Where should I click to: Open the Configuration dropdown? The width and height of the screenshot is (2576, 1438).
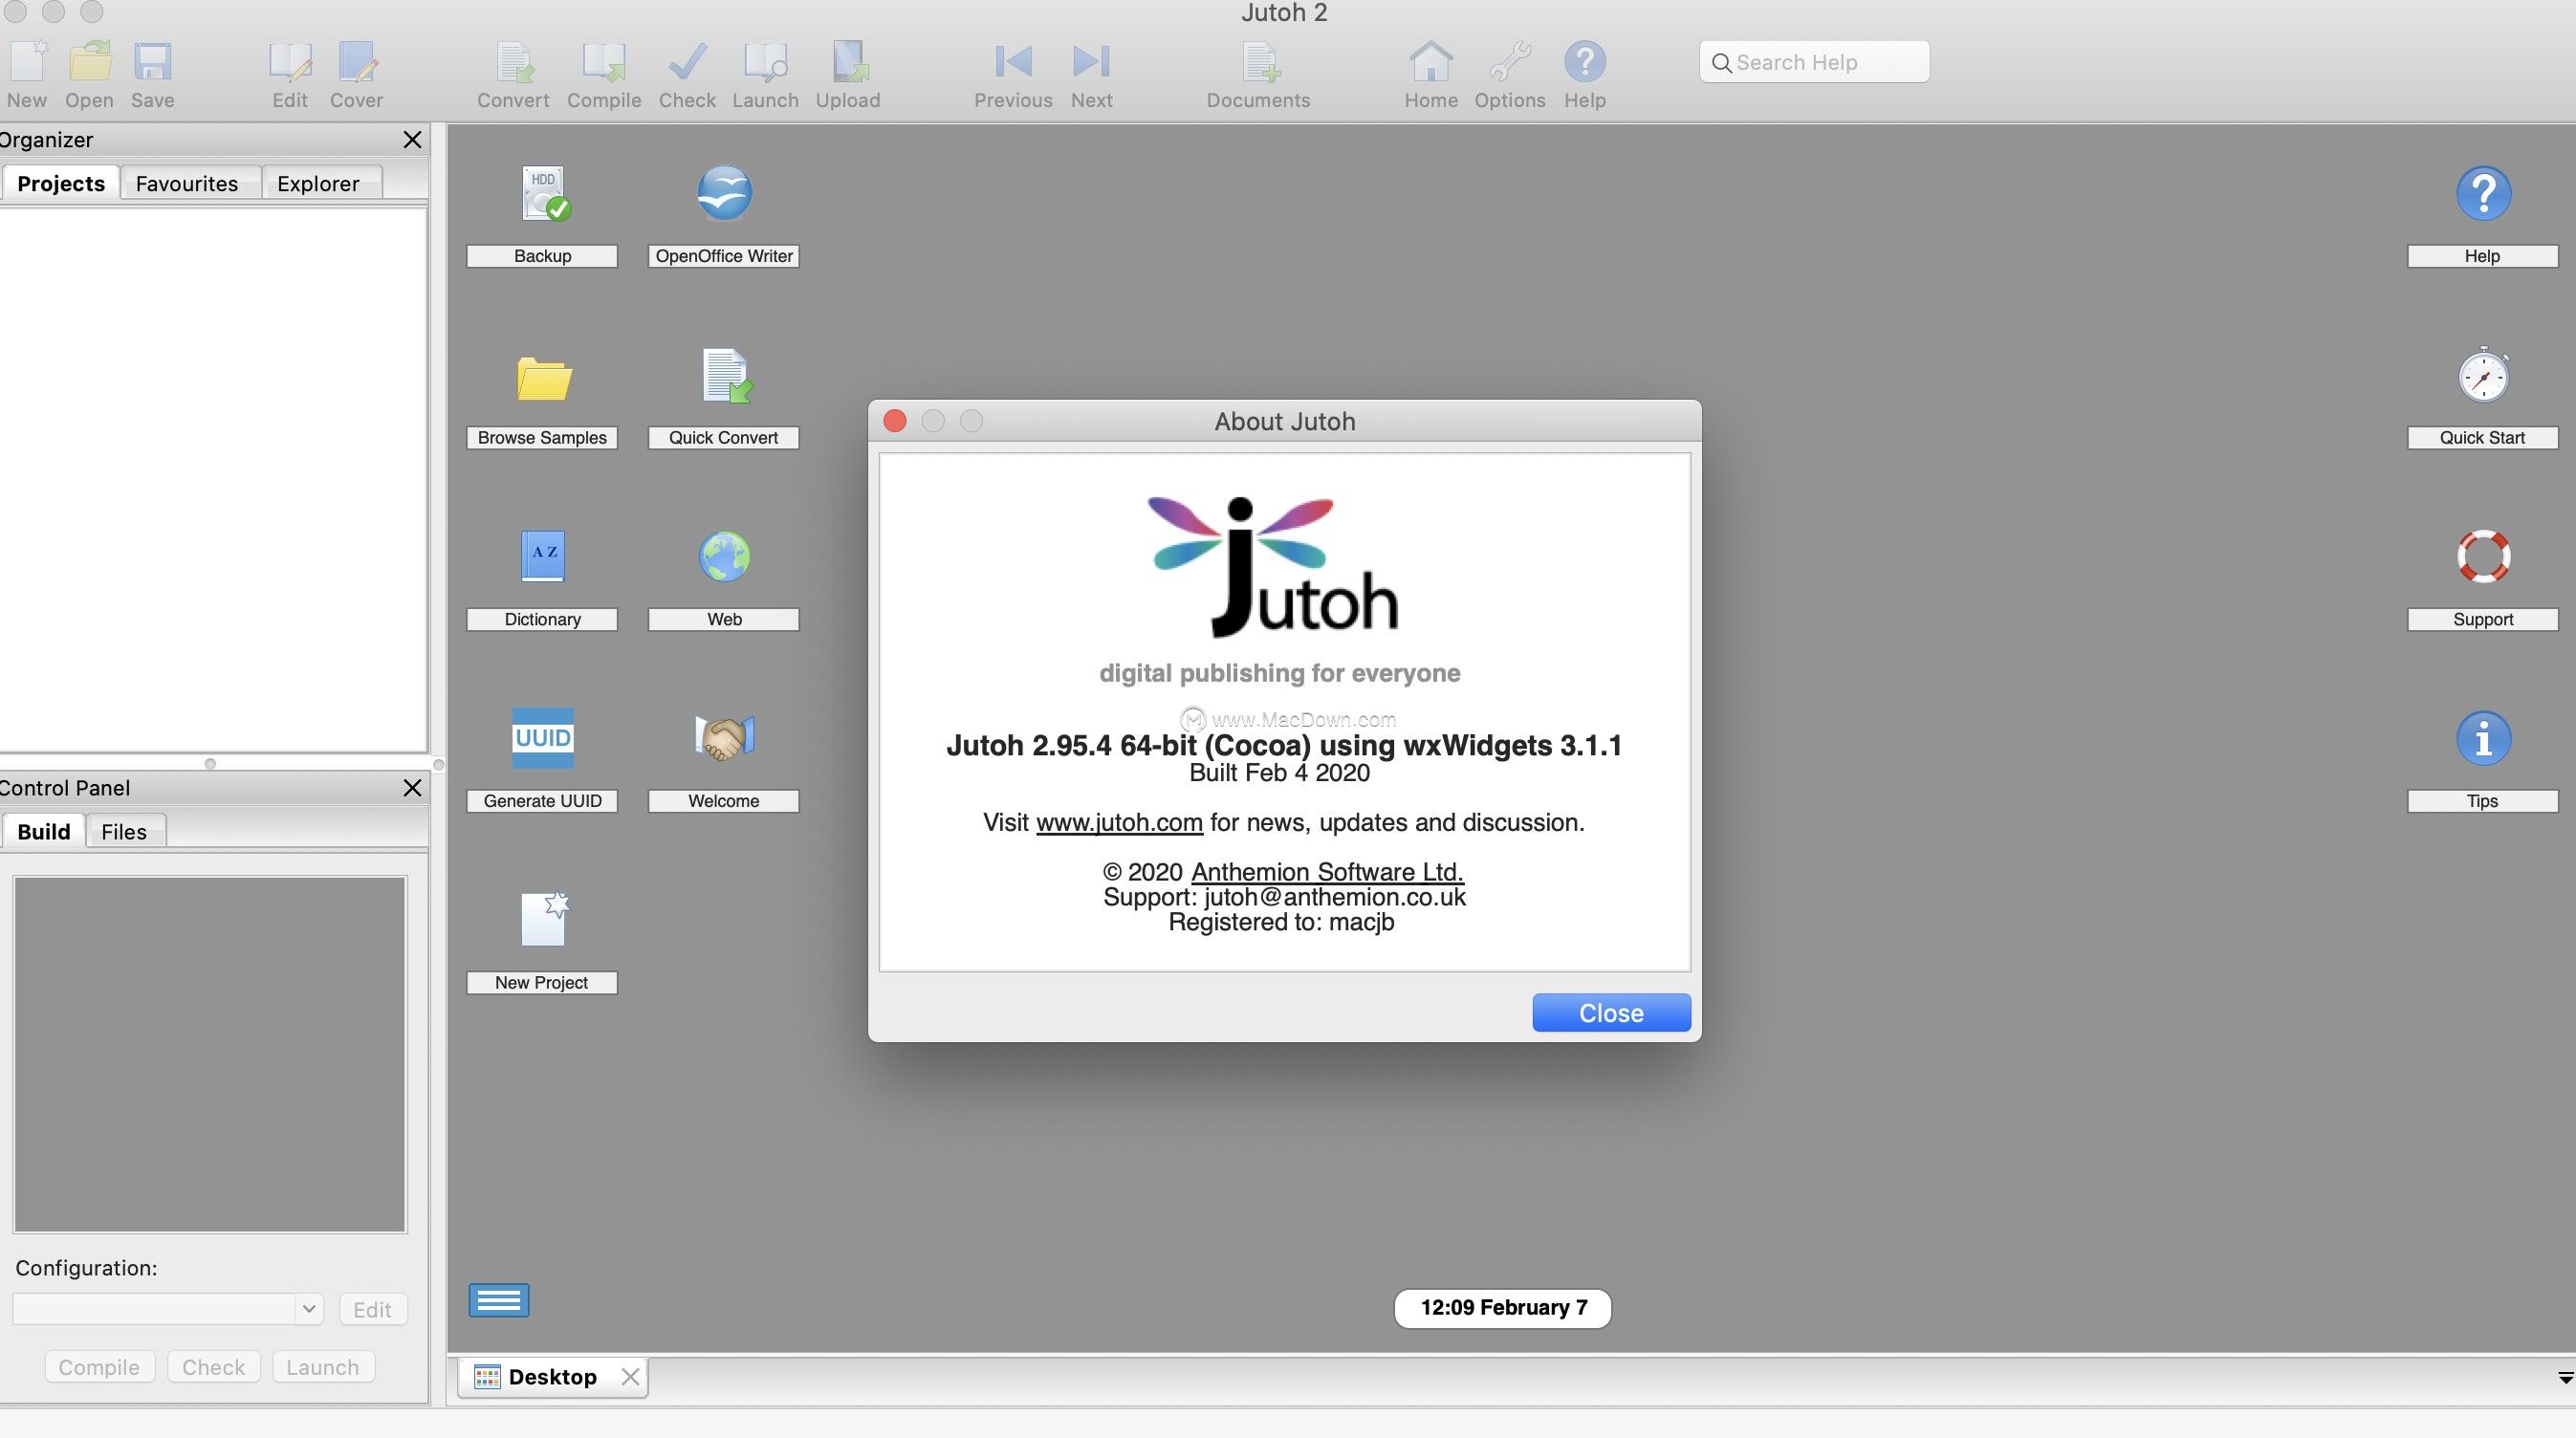click(168, 1309)
